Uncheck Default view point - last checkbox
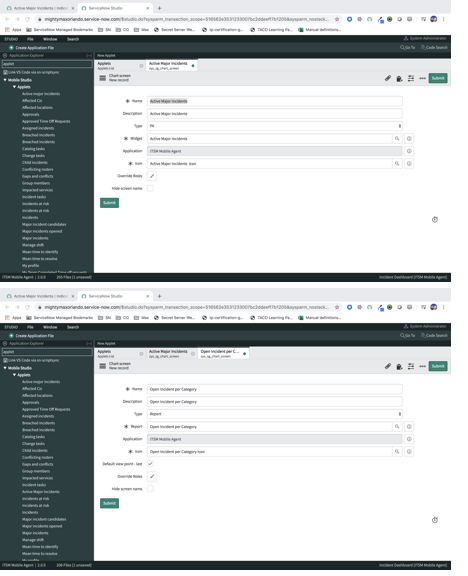 [x=150, y=464]
